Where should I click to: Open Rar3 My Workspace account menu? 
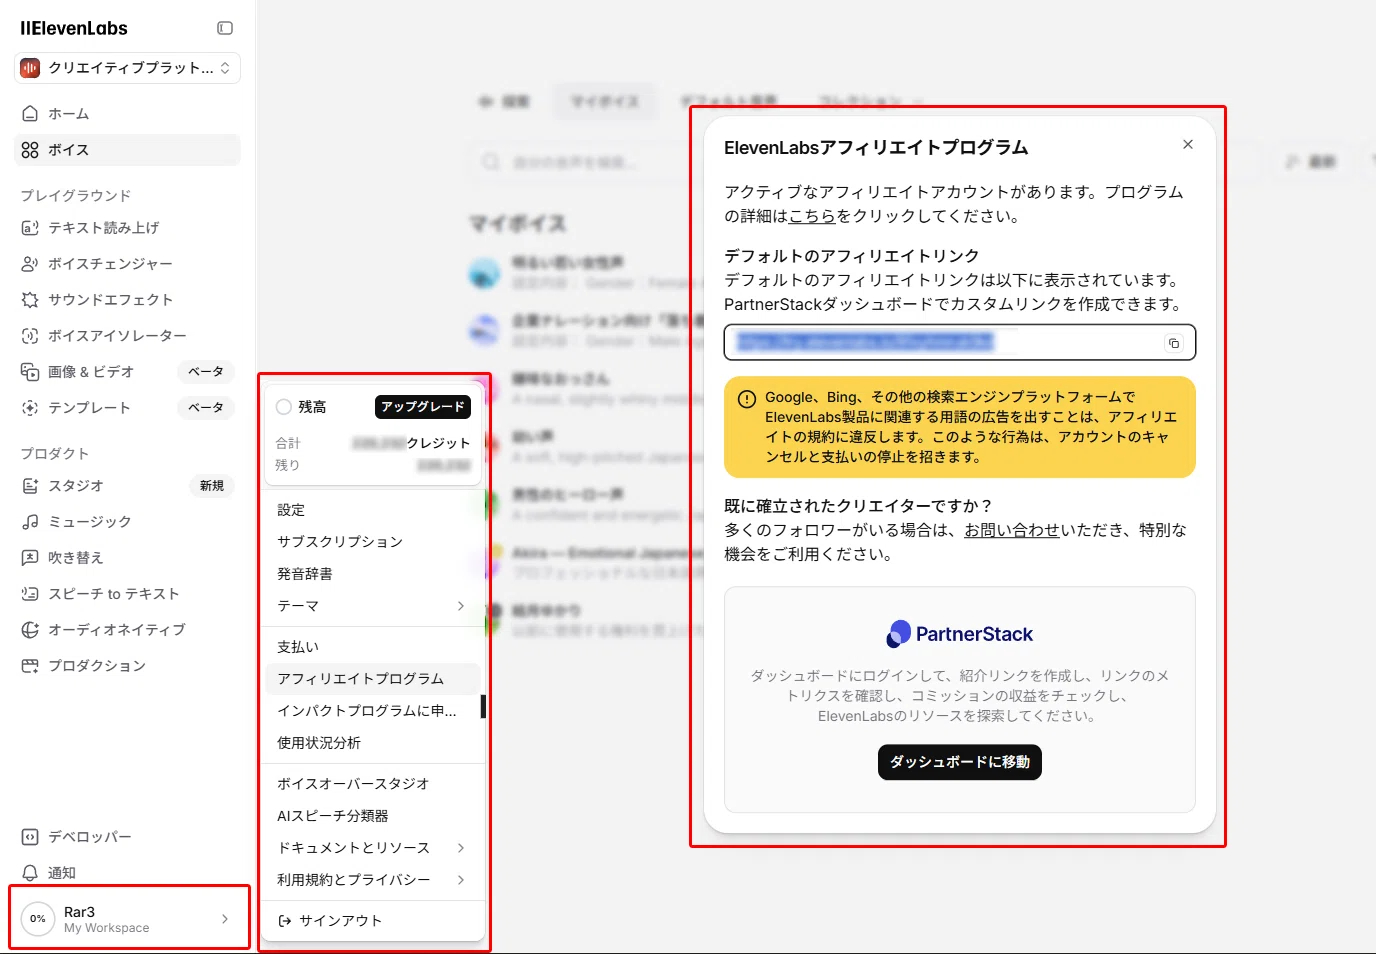pos(128,919)
